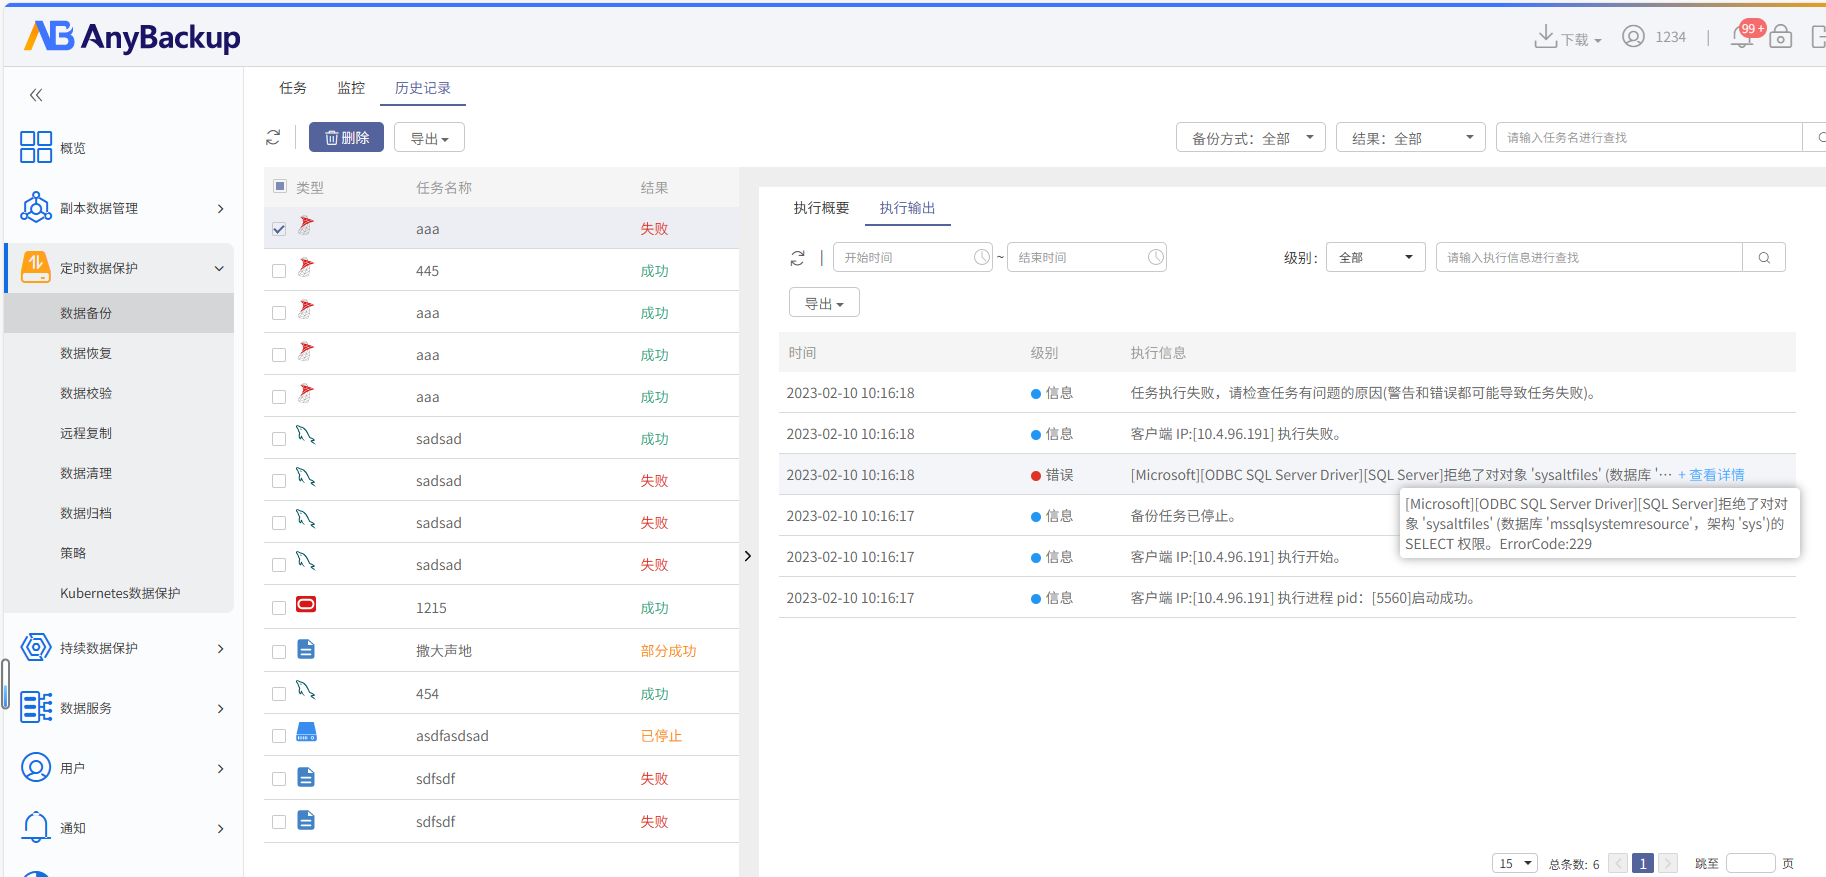Open Kubernetes数据保护 in the sidebar

119,593
